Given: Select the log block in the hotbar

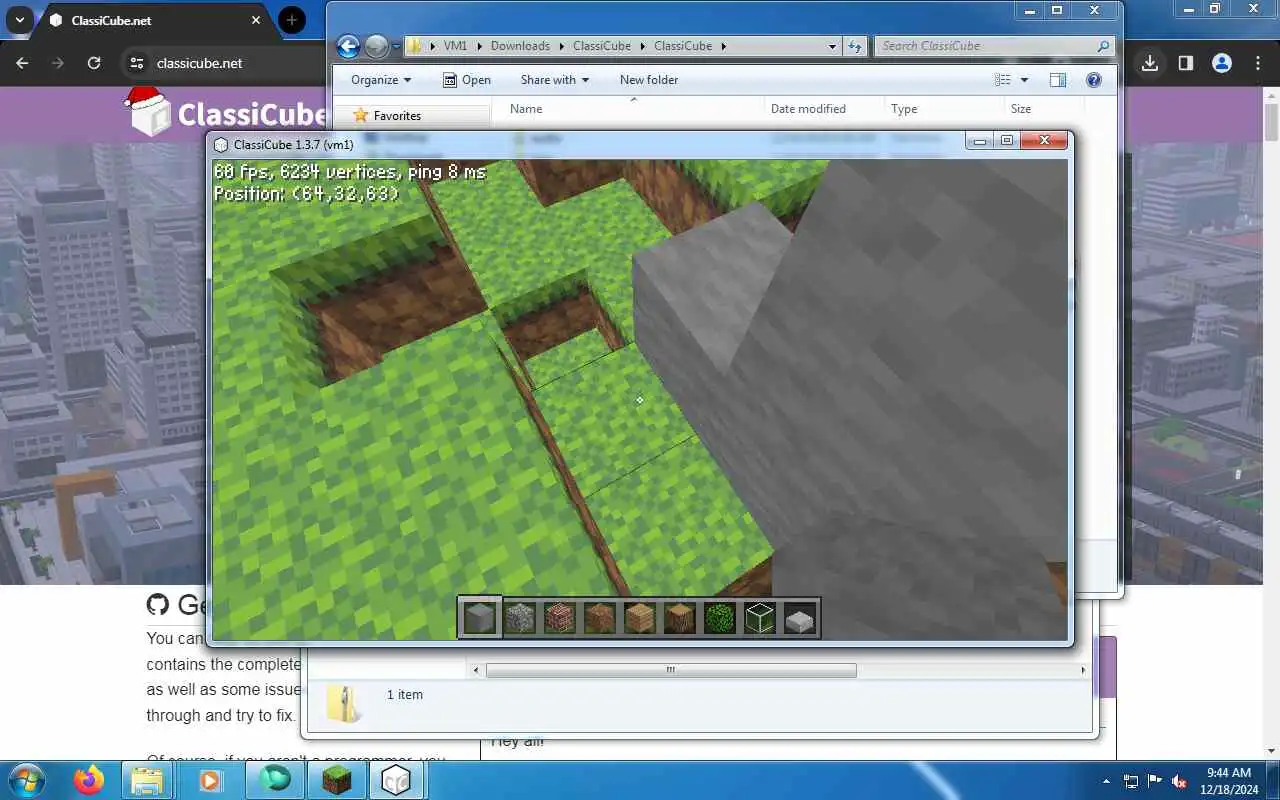Looking at the screenshot, I should [680, 618].
